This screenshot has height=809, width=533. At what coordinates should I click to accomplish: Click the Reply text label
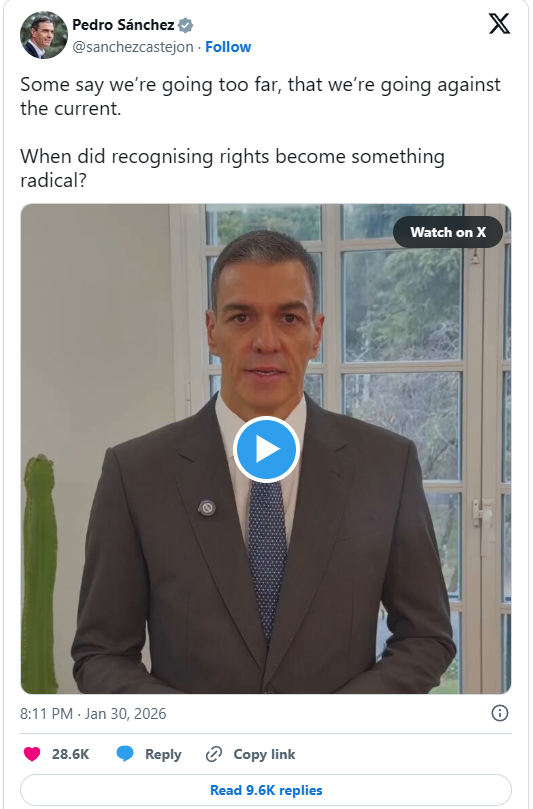pyautogui.click(x=163, y=754)
